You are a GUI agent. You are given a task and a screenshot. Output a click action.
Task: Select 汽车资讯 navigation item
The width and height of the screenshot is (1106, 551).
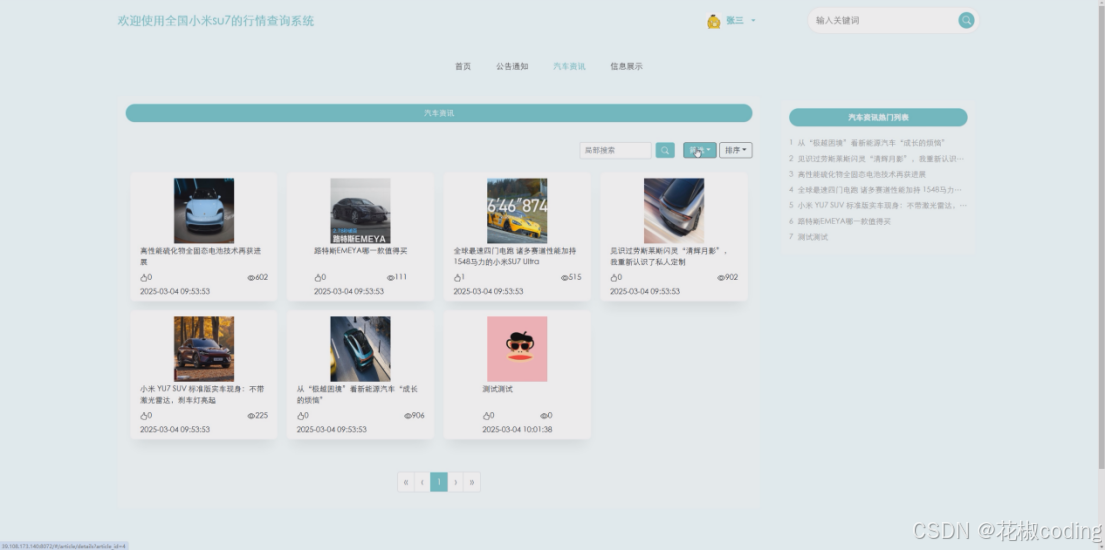click(569, 66)
